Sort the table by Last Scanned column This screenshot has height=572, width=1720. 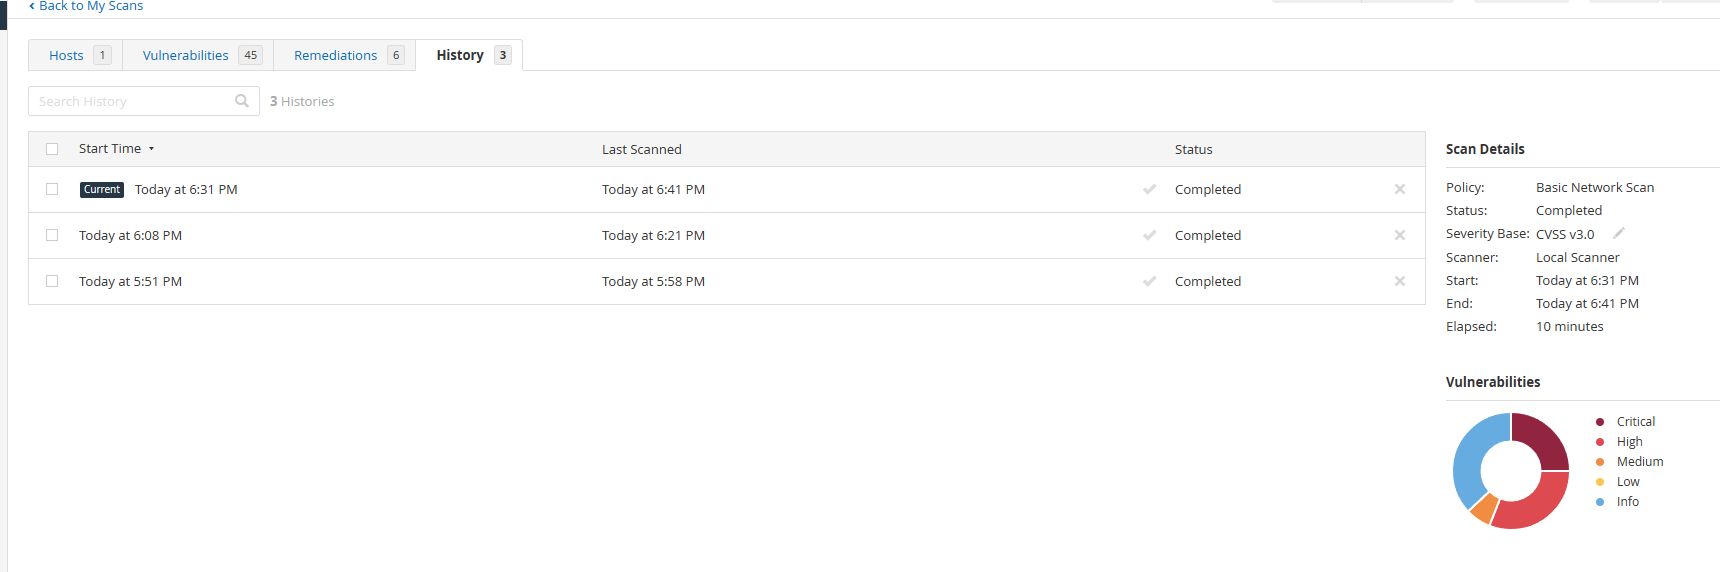pyautogui.click(x=641, y=149)
